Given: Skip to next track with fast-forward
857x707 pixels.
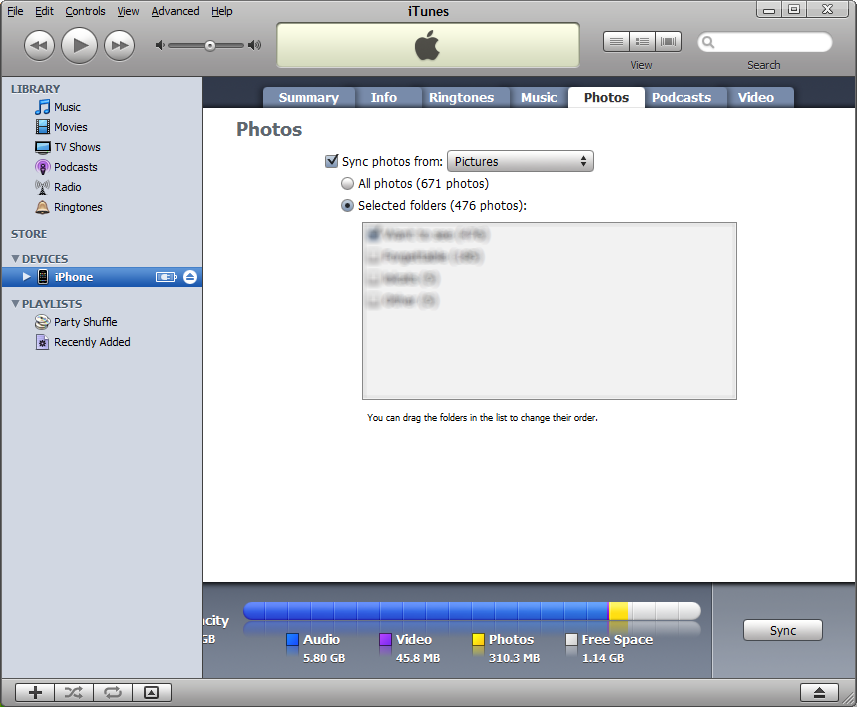Looking at the screenshot, I should click(x=119, y=45).
